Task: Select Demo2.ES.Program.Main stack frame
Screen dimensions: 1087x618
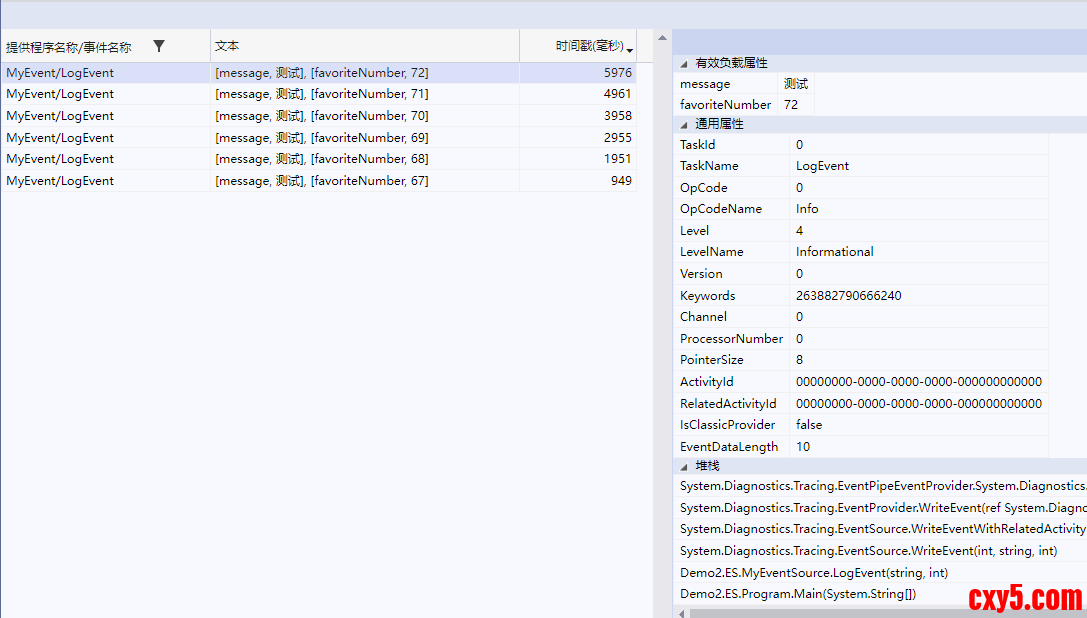Action: pyautogui.click(x=798, y=594)
